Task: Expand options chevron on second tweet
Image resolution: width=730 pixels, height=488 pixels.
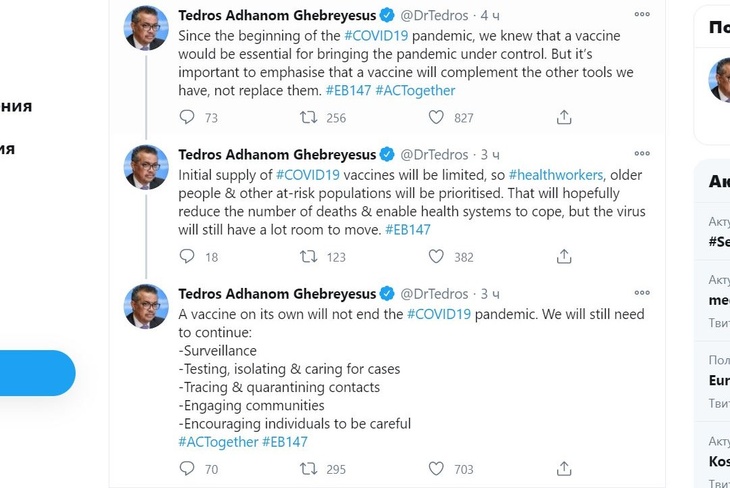Action: coord(641,154)
